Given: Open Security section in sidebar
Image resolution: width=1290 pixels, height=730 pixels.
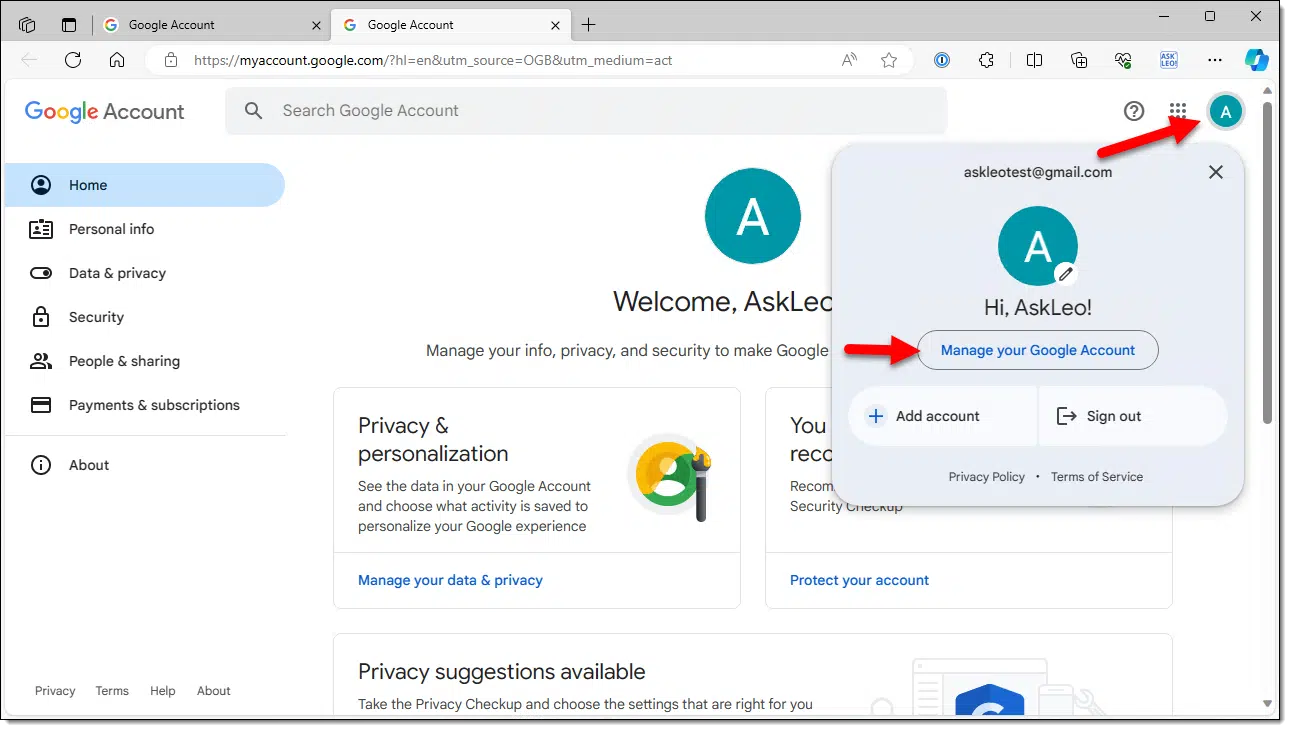Looking at the screenshot, I should pos(145,317).
